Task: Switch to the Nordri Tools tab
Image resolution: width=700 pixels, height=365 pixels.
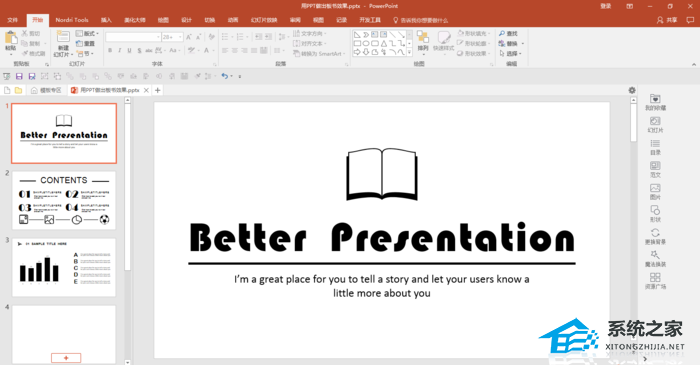Action: click(x=72, y=20)
